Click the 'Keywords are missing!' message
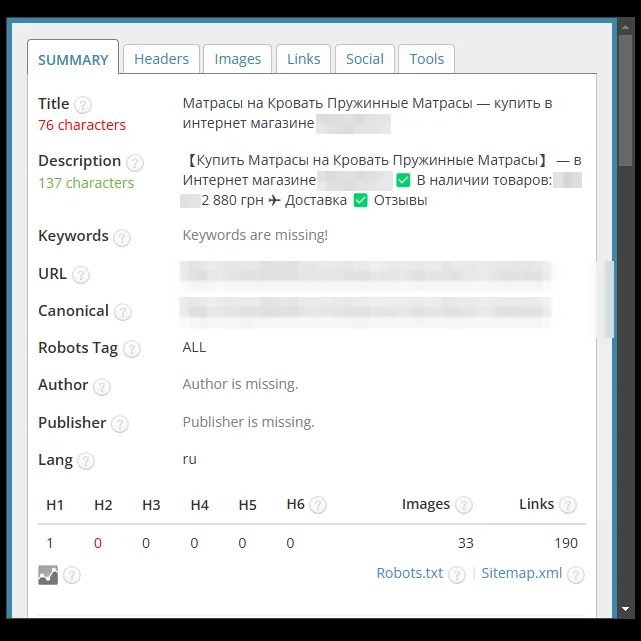 click(x=255, y=235)
